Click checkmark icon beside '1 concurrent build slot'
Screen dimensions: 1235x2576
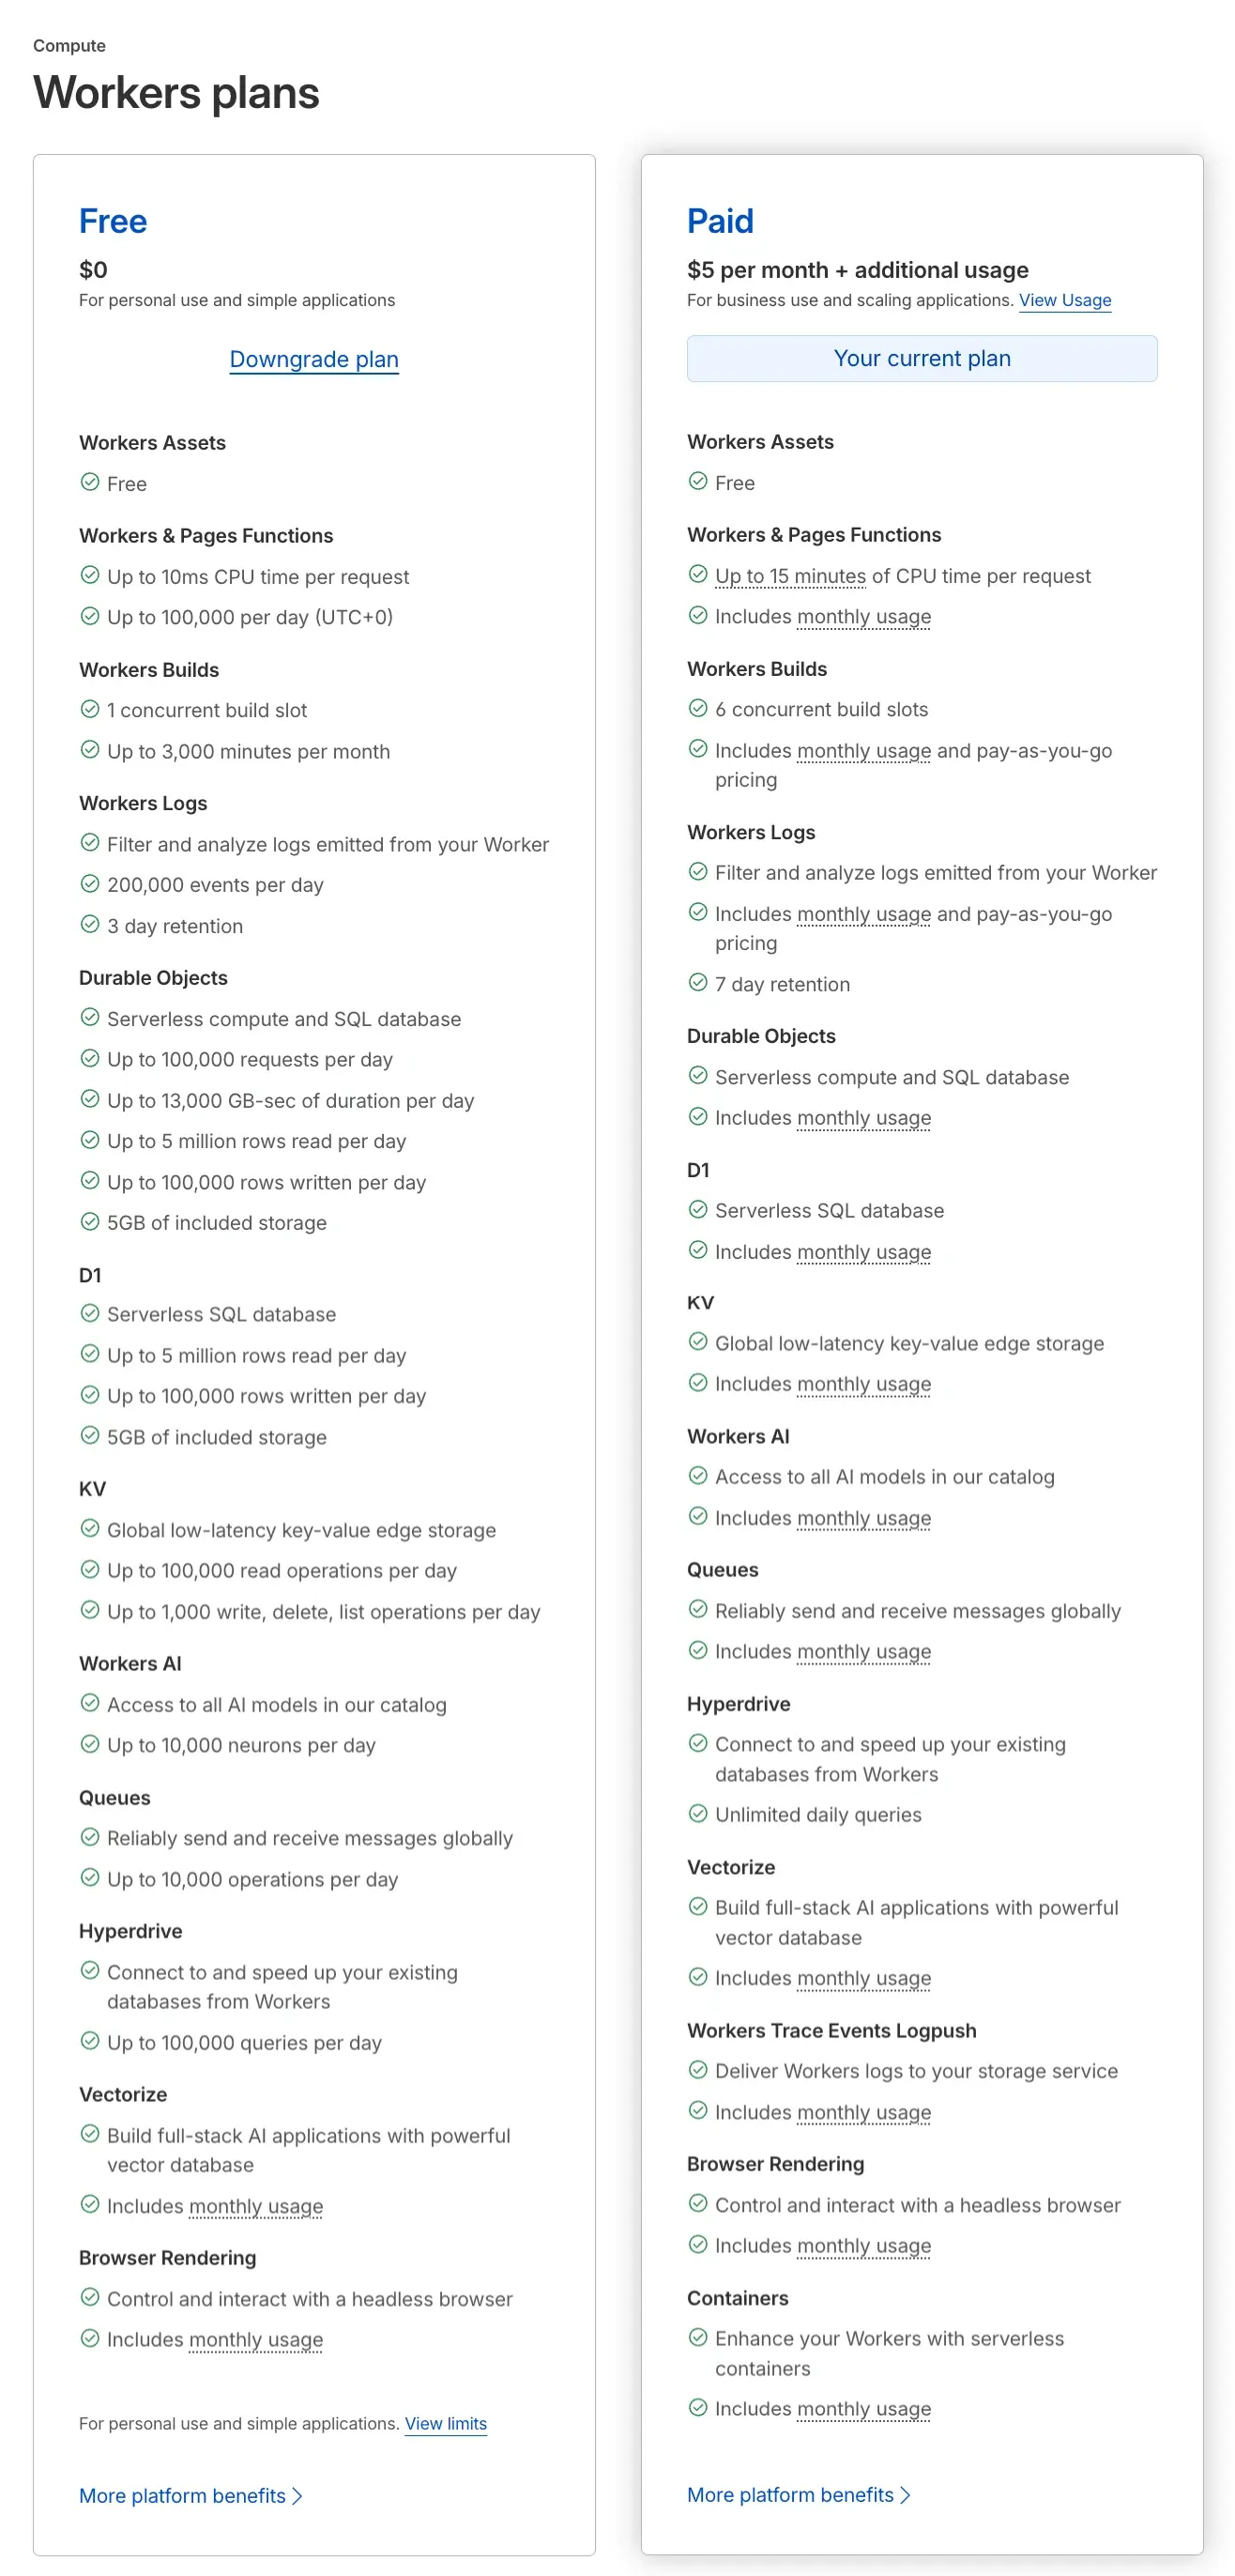(x=90, y=709)
